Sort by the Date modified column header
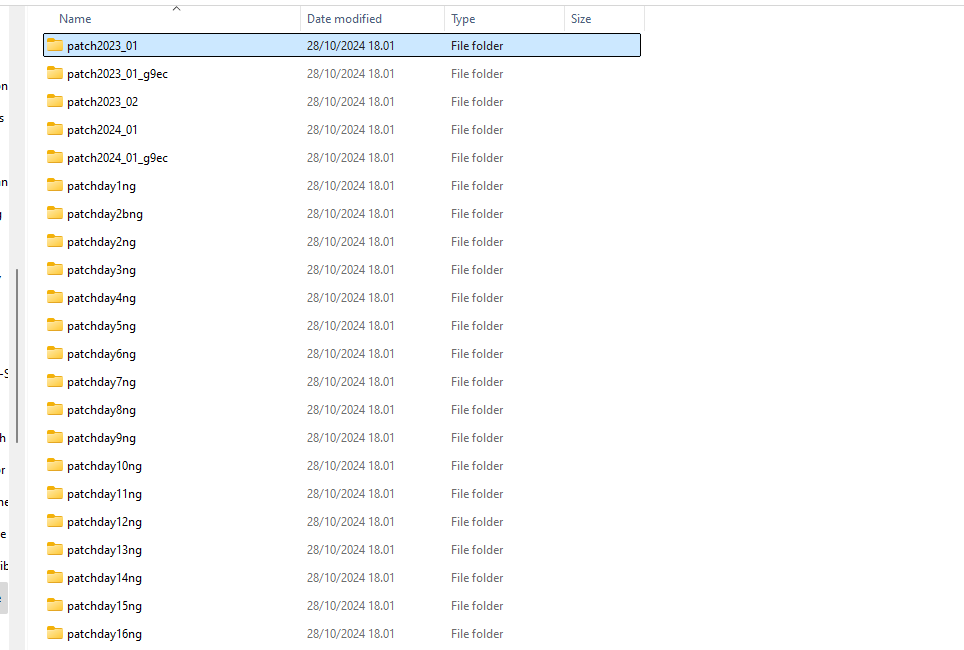Image resolution: width=964 pixels, height=650 pixels. (x=344, y=19)
